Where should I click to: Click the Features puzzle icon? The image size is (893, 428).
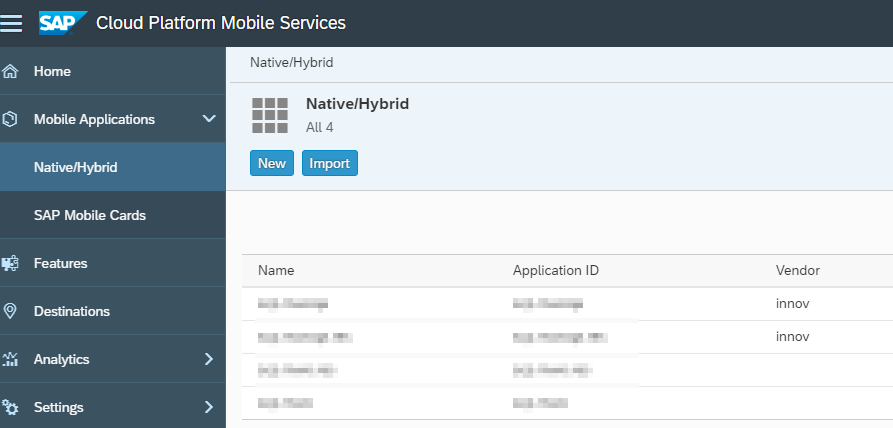point(11,264)
